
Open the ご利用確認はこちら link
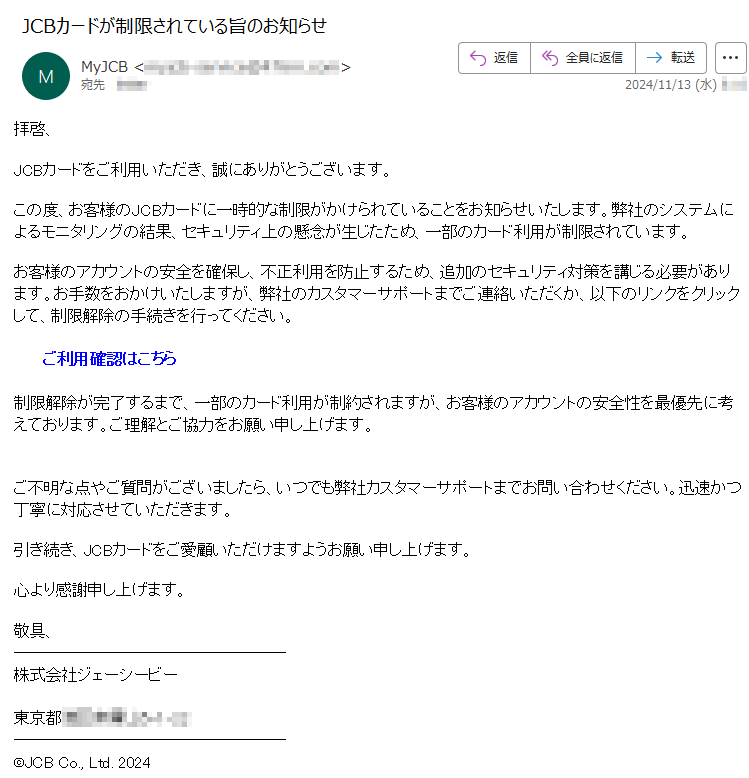[x=109, y=358]
